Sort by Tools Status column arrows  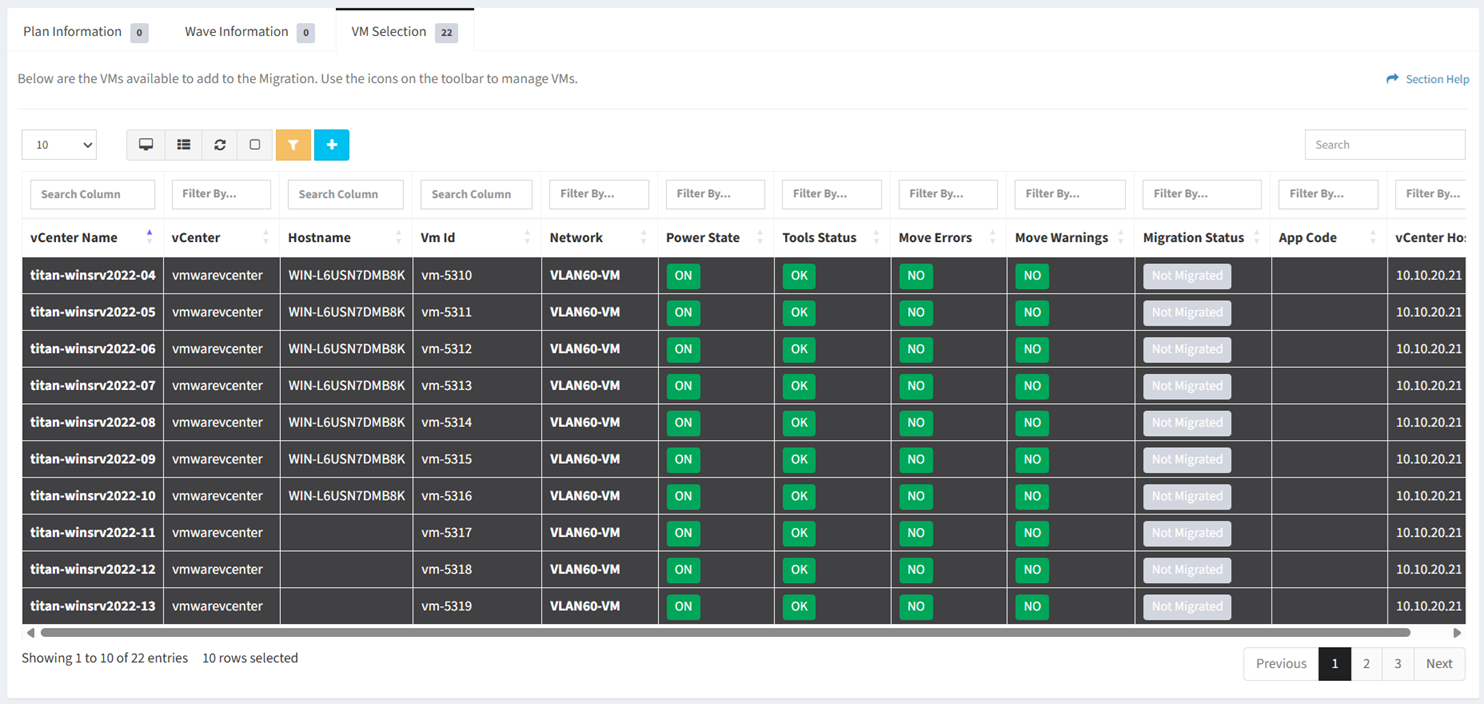pos(877,237)
